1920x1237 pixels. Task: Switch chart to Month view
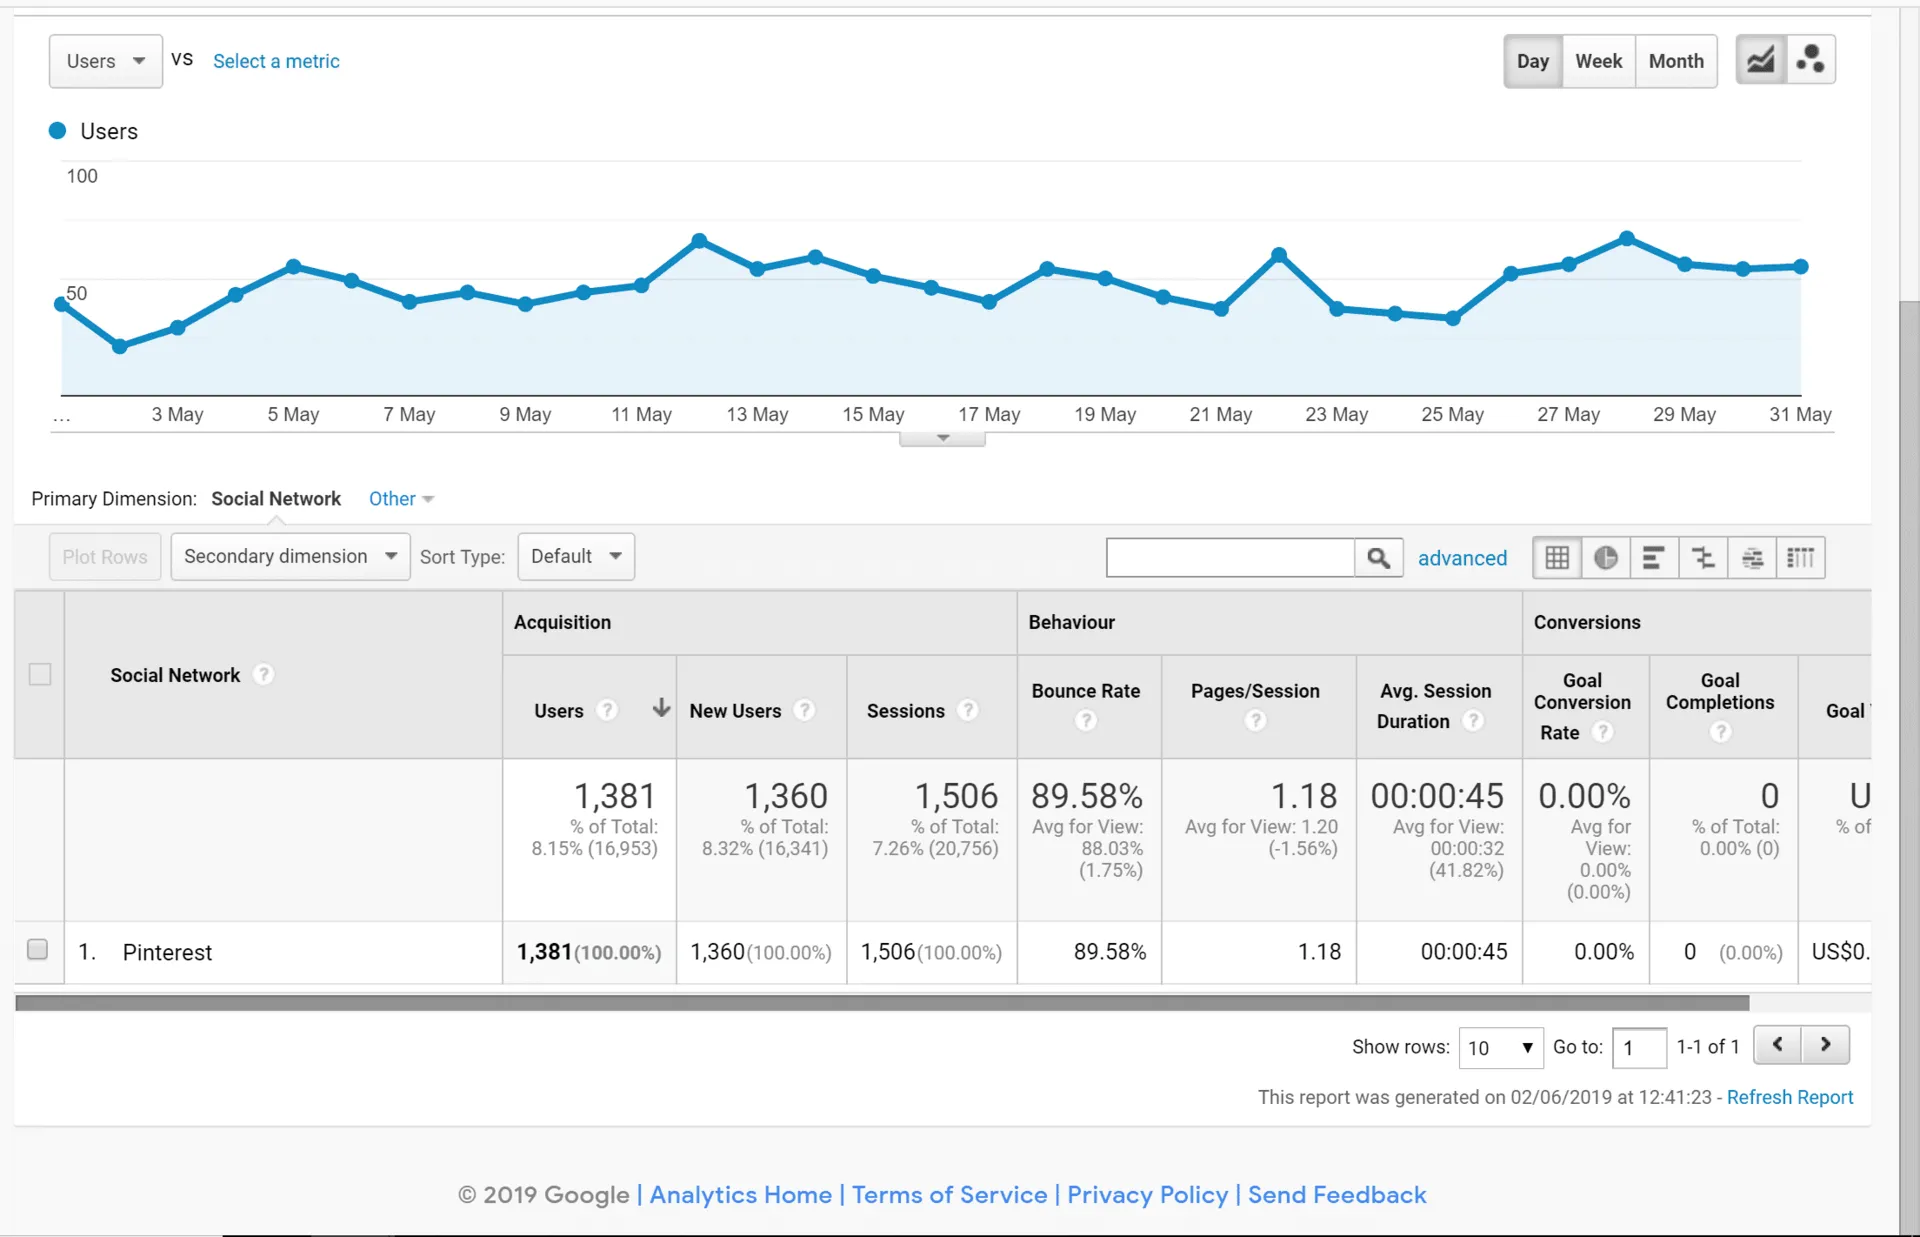(1677, 61)
